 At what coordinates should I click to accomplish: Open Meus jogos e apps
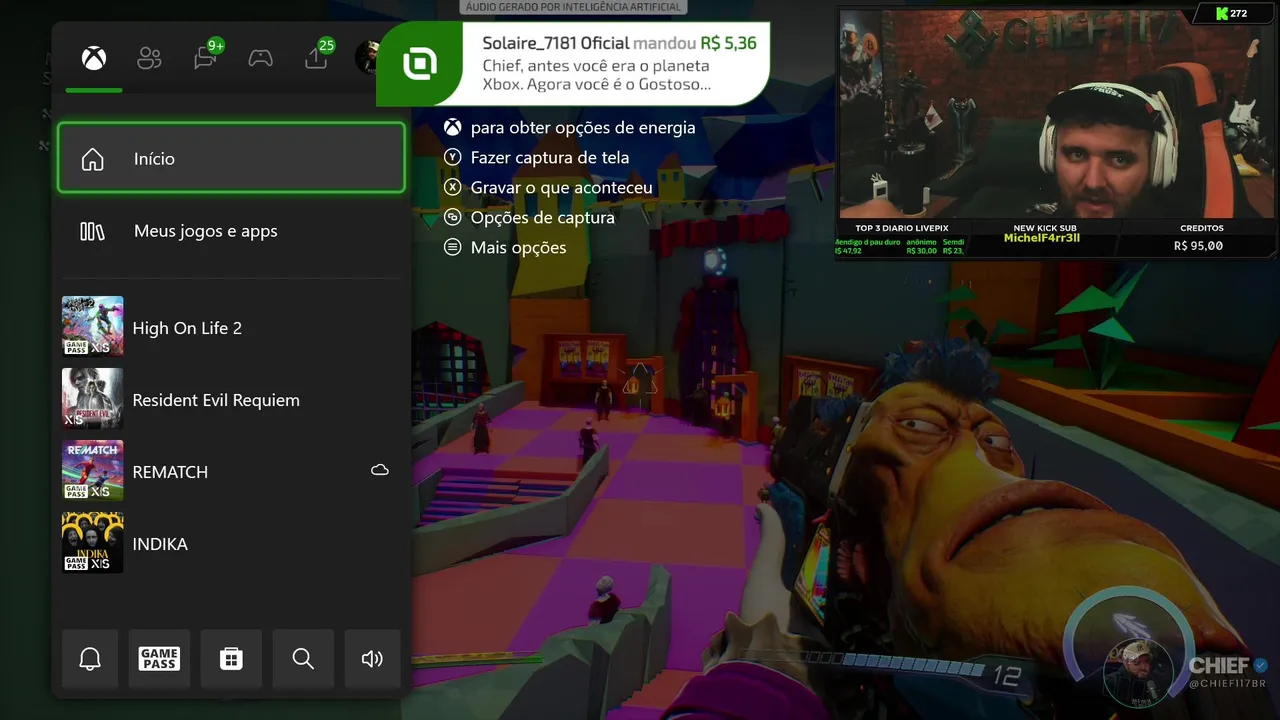(x=231, y=231)
